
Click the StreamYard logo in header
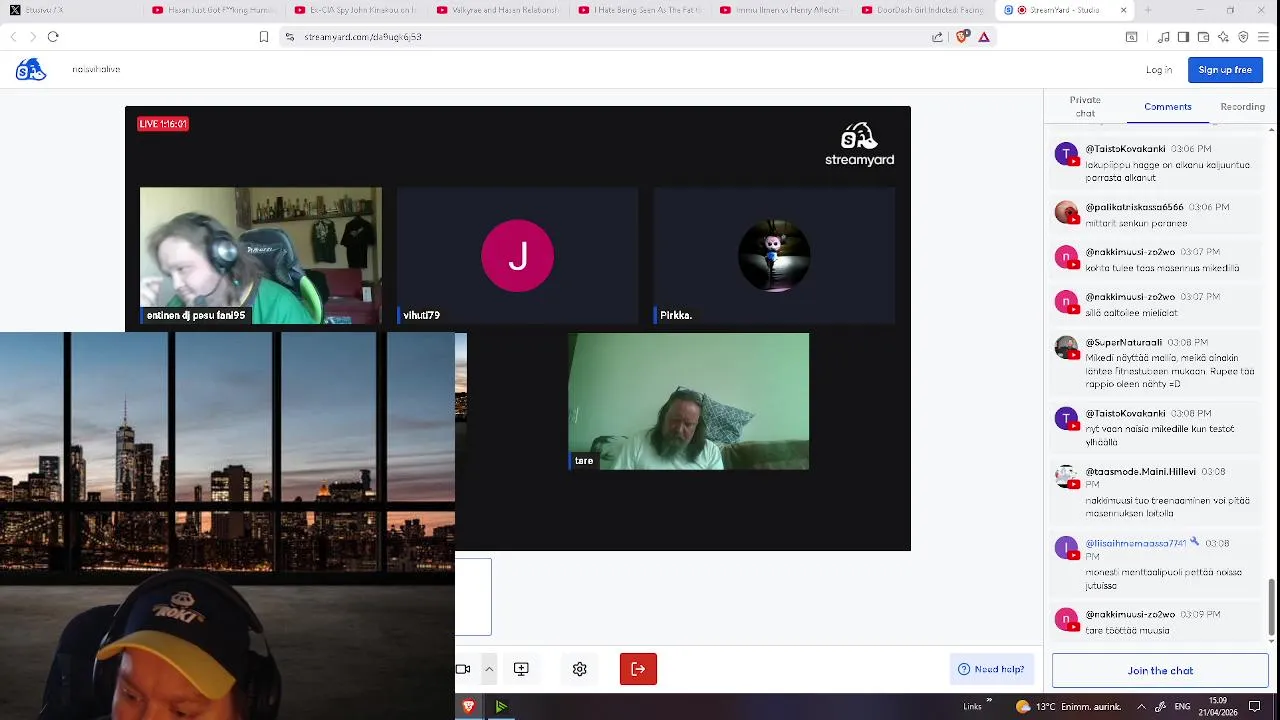click(31, 70)
